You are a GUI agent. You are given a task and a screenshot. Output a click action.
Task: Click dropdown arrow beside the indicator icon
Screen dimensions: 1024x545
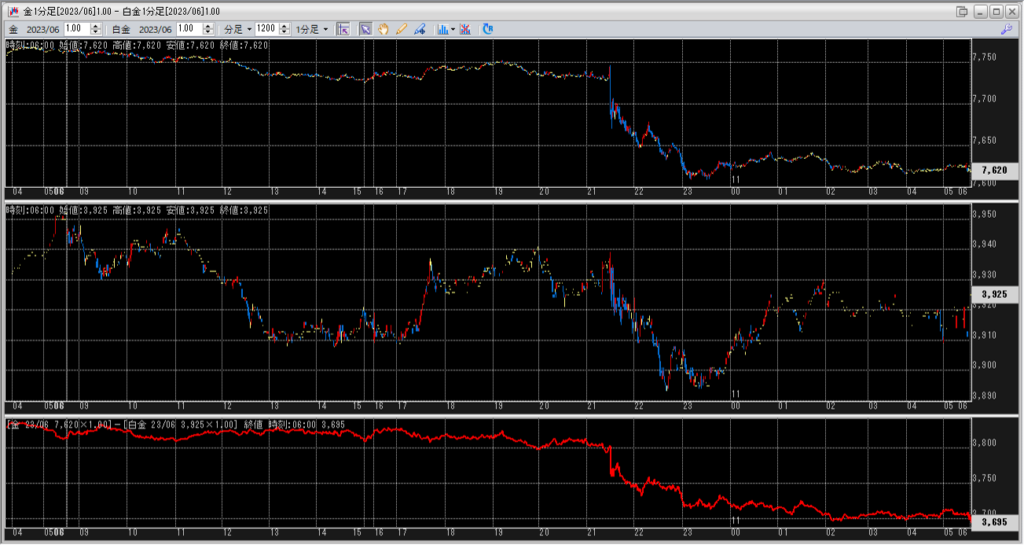(453, 29)
